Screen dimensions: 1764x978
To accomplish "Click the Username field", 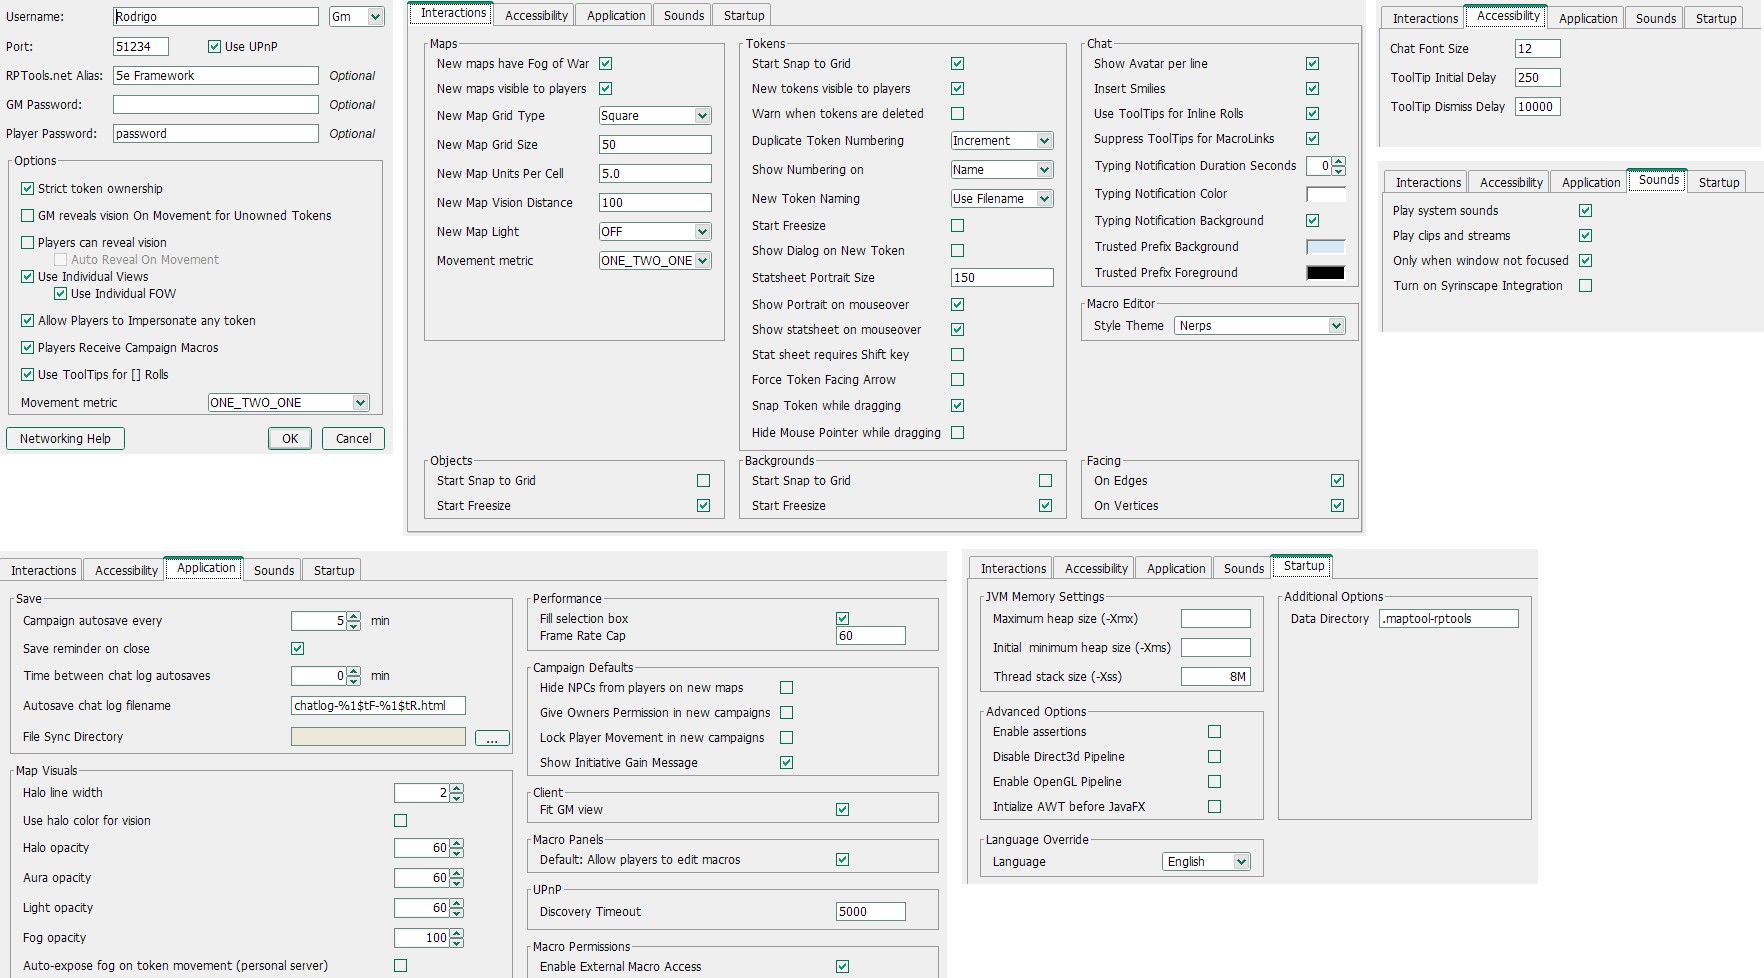I will click(x=216, y=17).
